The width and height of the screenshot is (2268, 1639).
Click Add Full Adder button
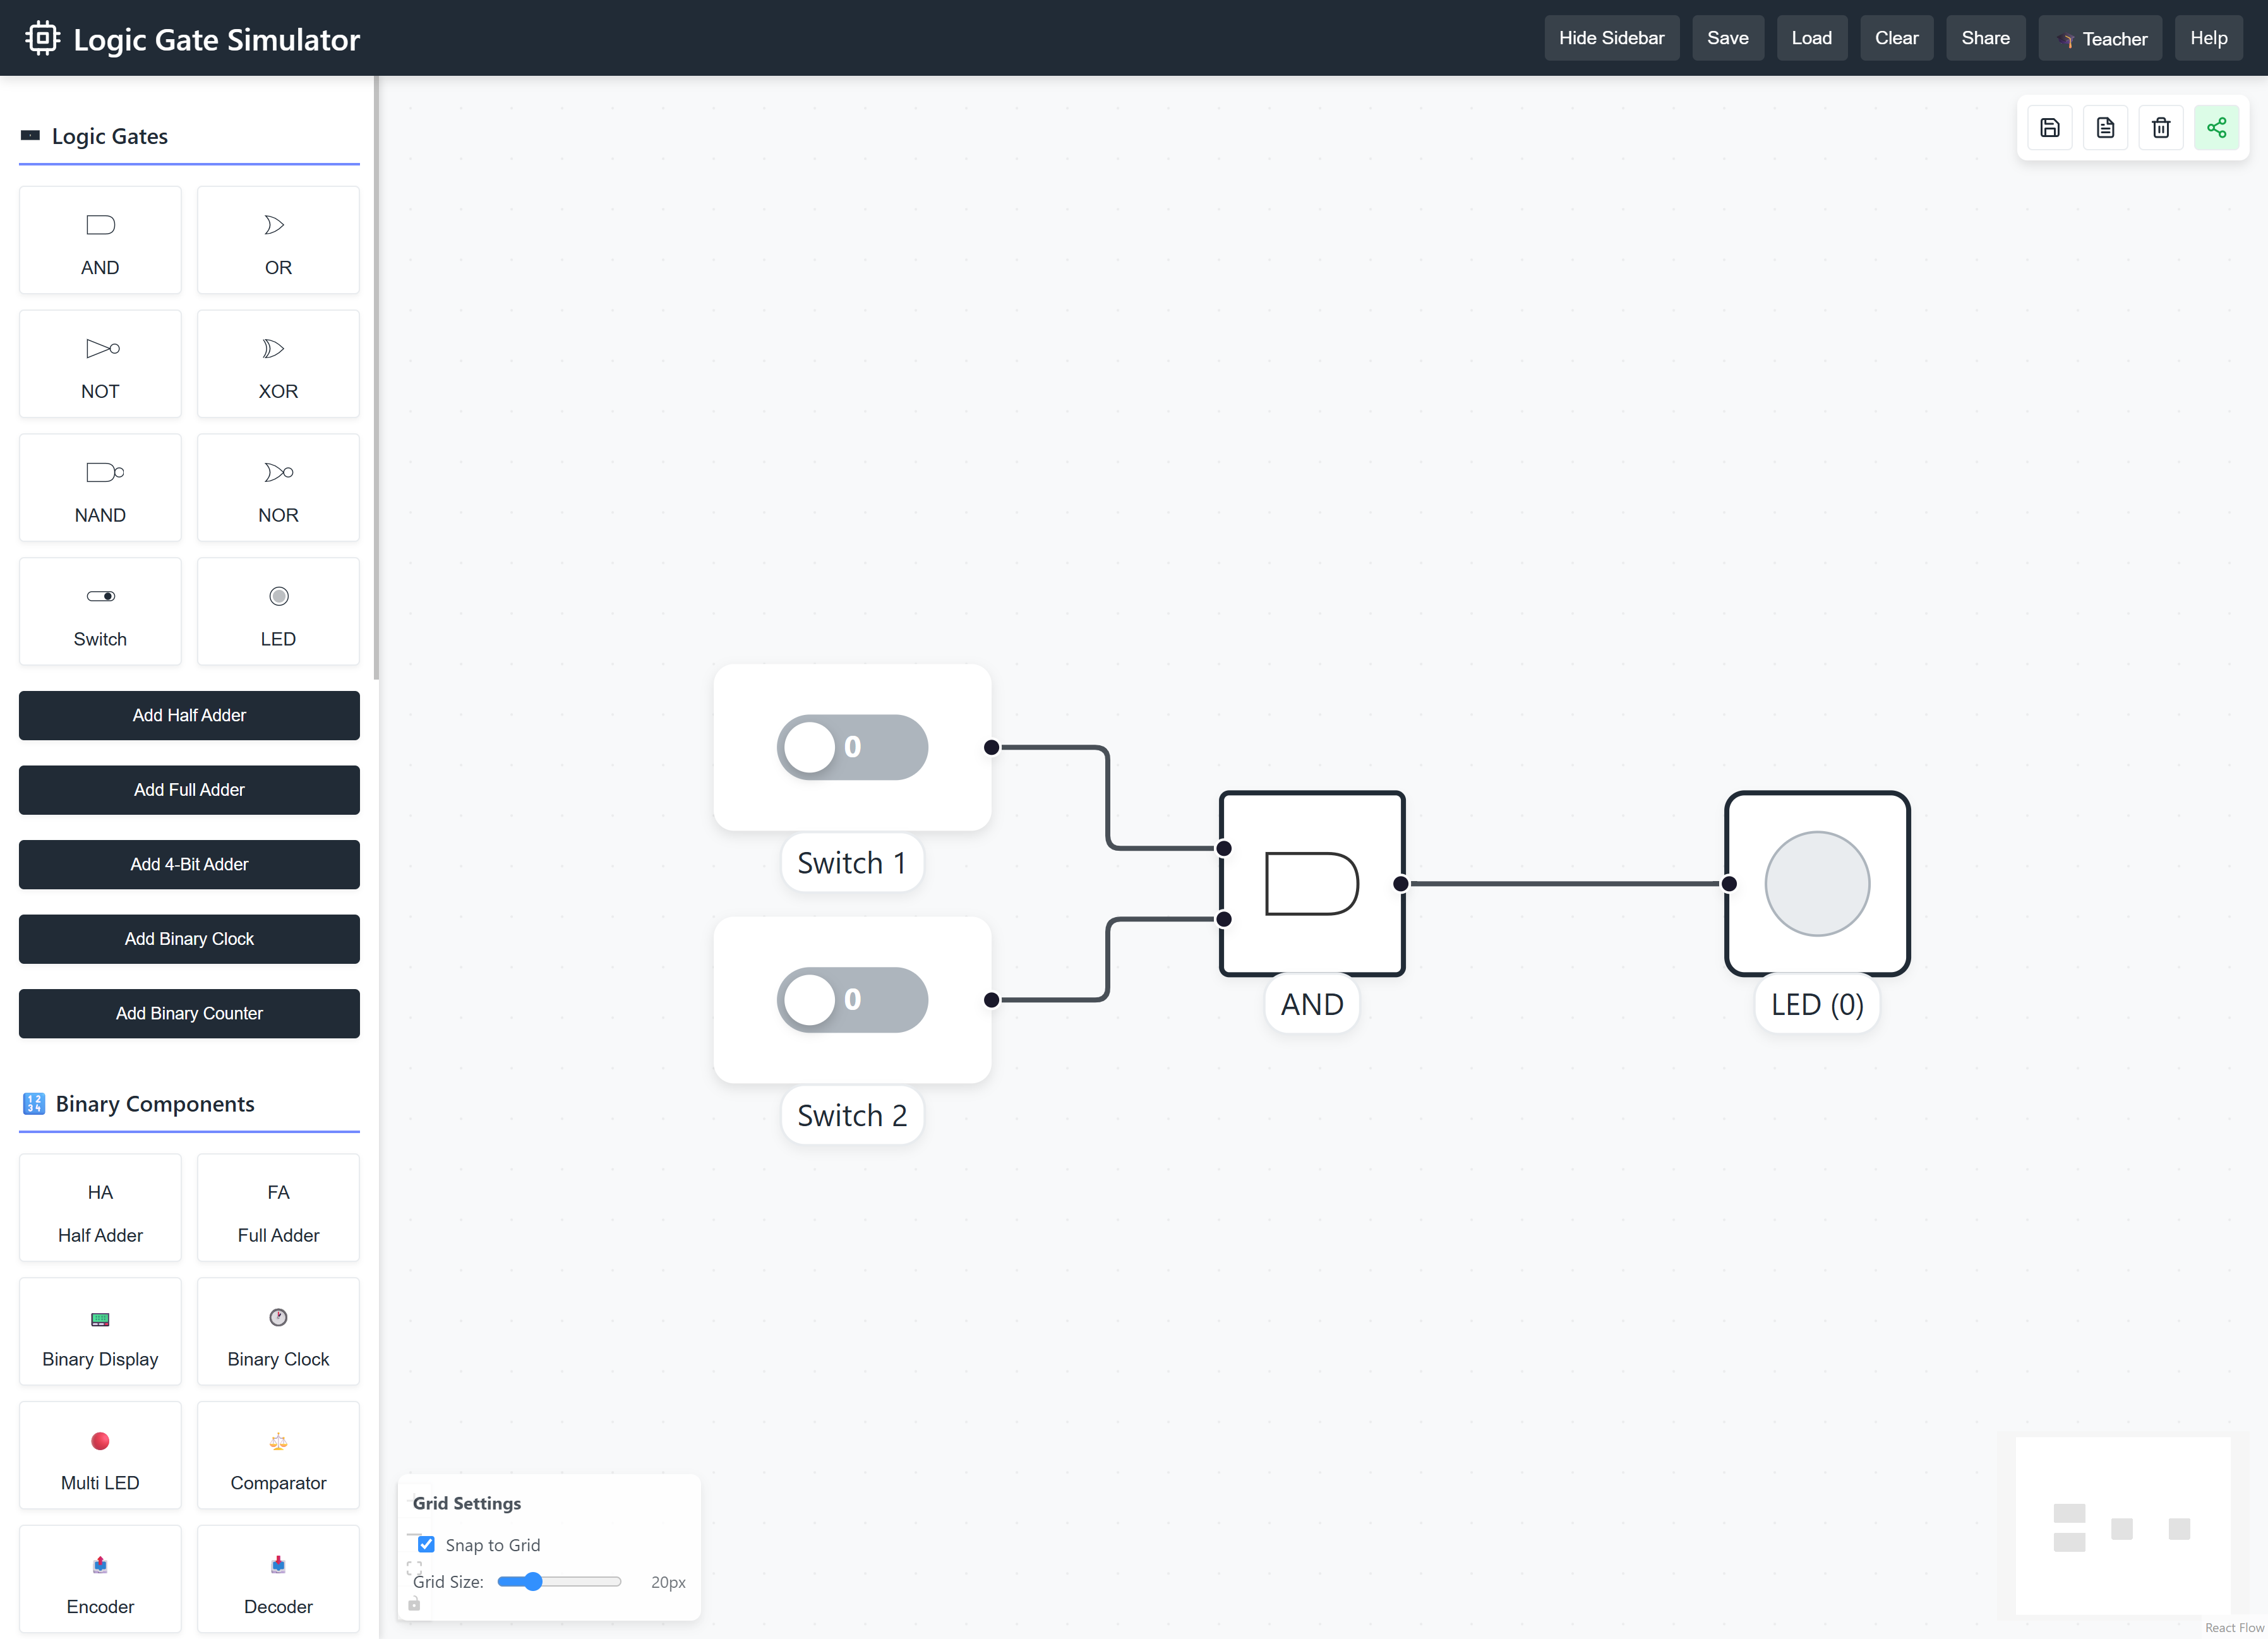coord(189,790)
